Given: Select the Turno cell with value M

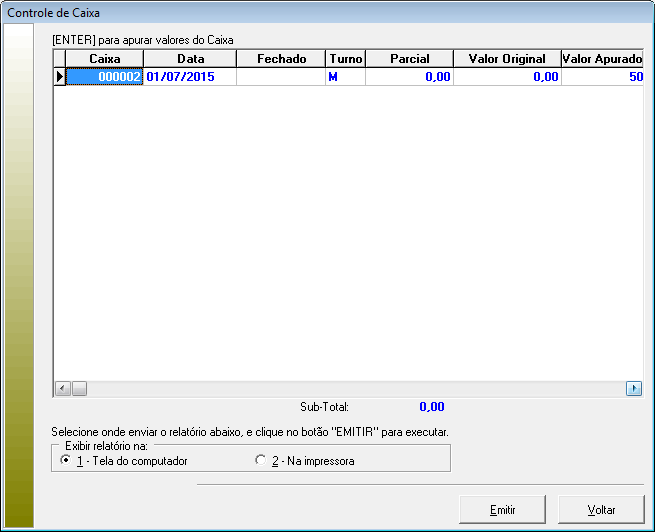Looking at the screenshot, I should [x=346, y=76].
